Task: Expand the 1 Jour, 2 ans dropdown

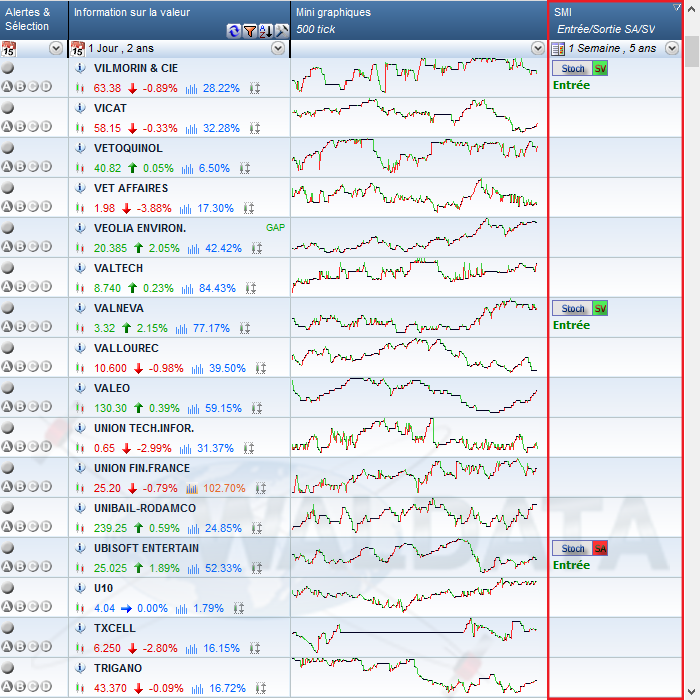Action: (x=278, y=48)
